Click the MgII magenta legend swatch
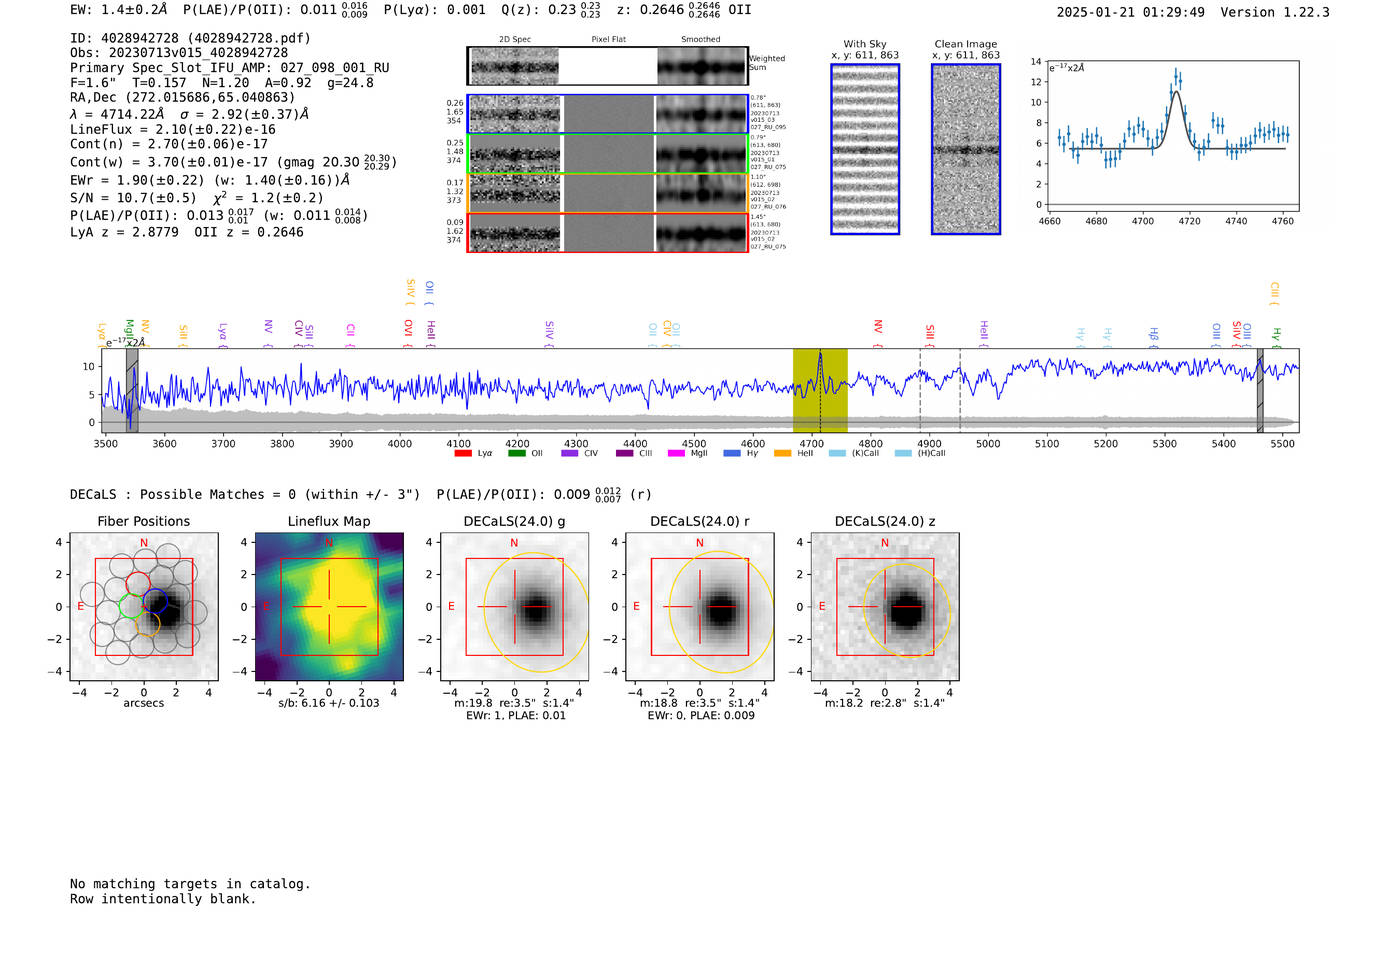The width and height of the screenshot is (1400, 953). coord(676,453)
